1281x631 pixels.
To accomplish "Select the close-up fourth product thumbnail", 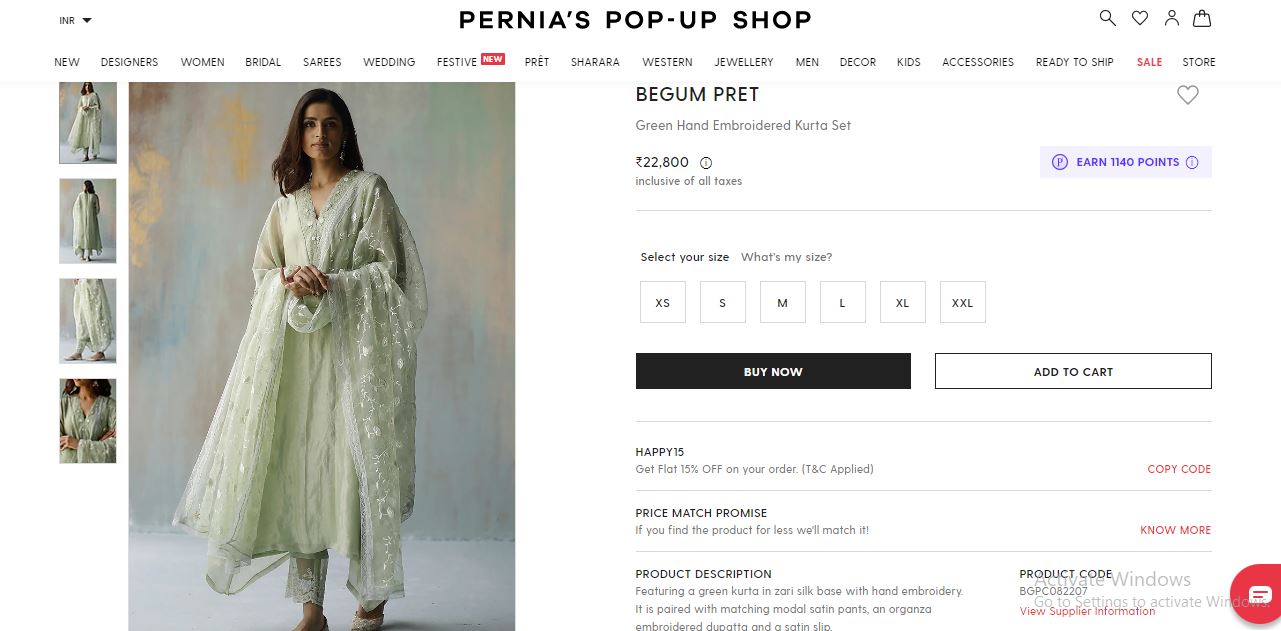I will [88, 421].
